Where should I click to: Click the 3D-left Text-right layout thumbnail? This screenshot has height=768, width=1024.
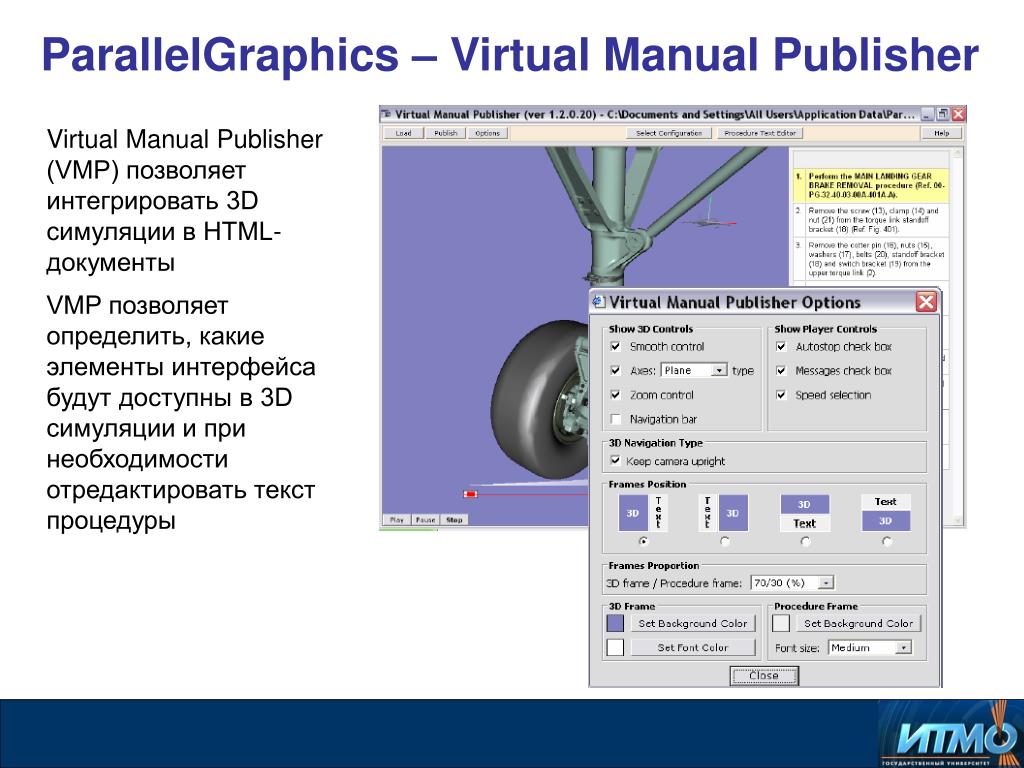643,513
